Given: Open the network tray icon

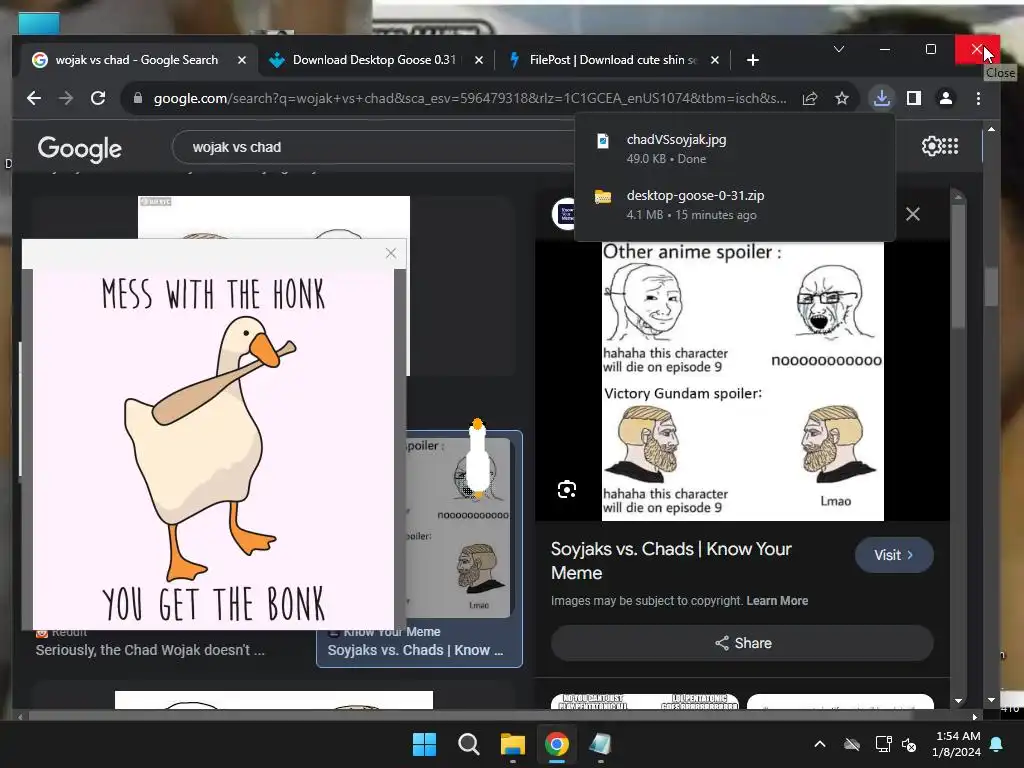Looking at the screenshot, I should click(884, 744).
